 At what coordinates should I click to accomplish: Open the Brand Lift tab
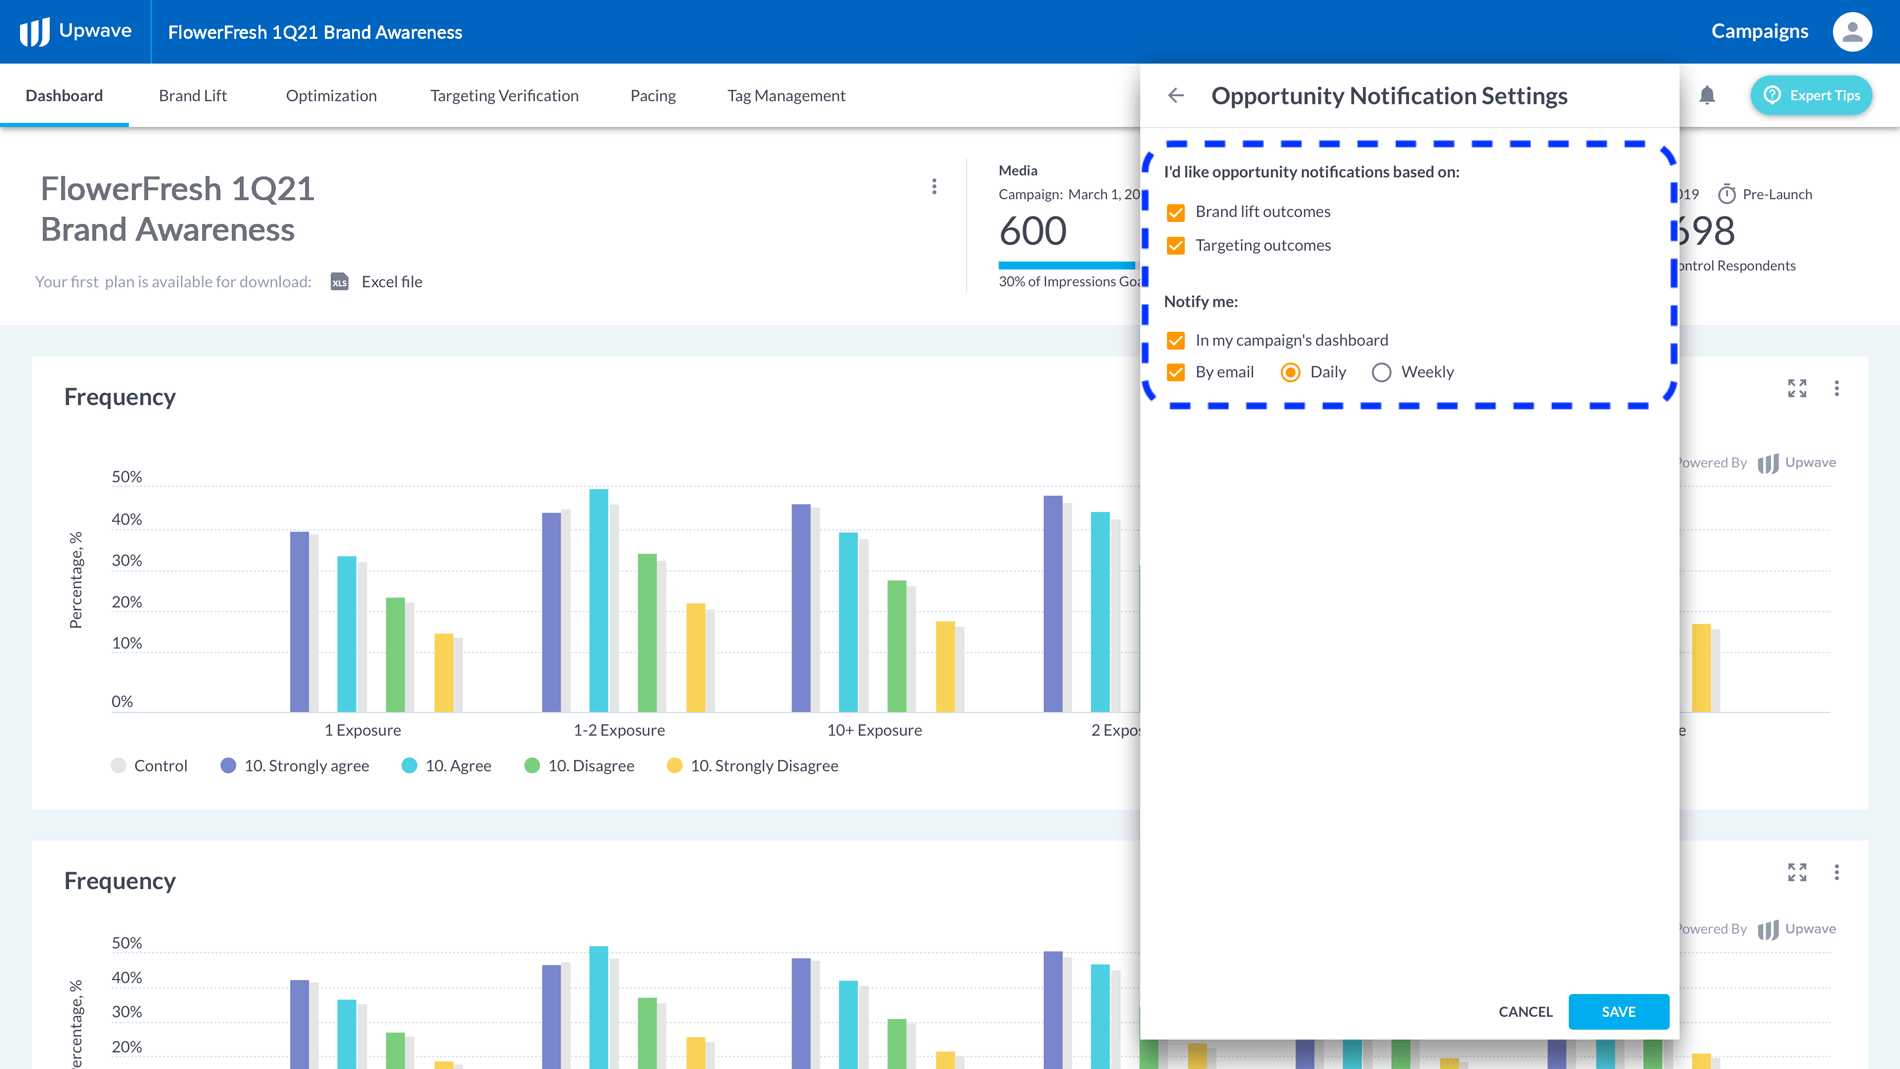tap(193, 96)
